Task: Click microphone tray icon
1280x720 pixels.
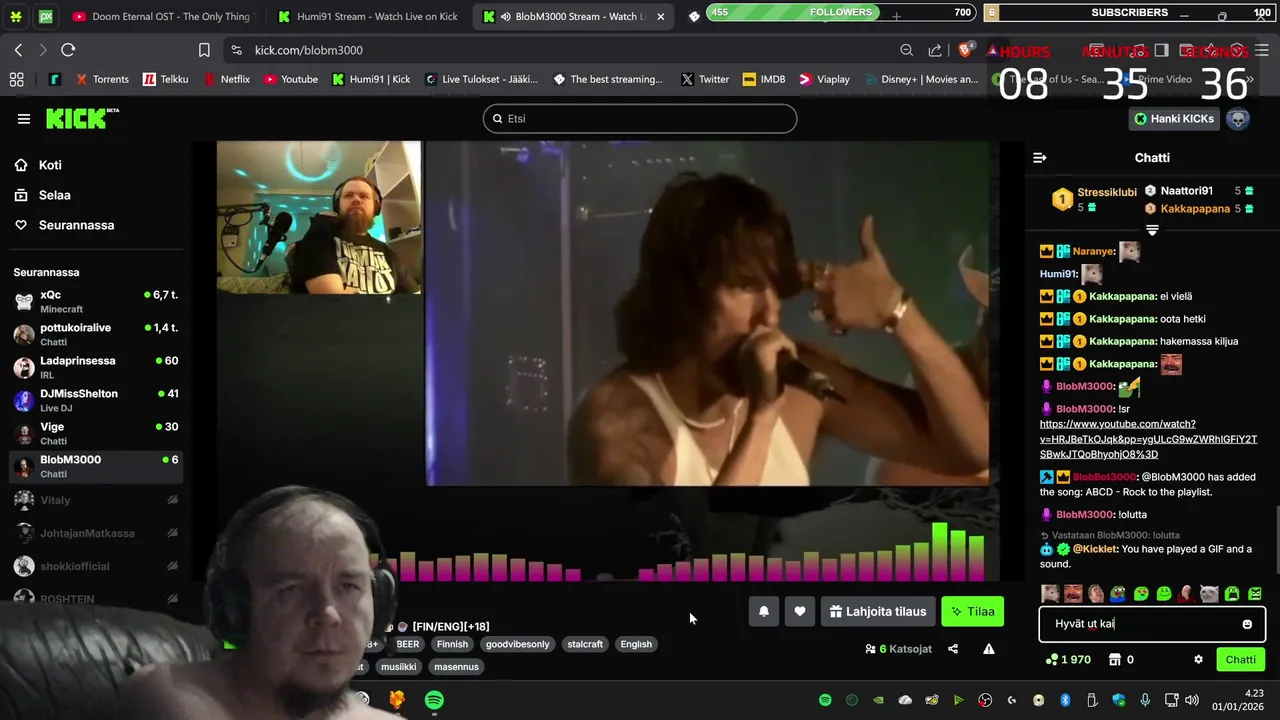Action: [x=1145, y=700]
